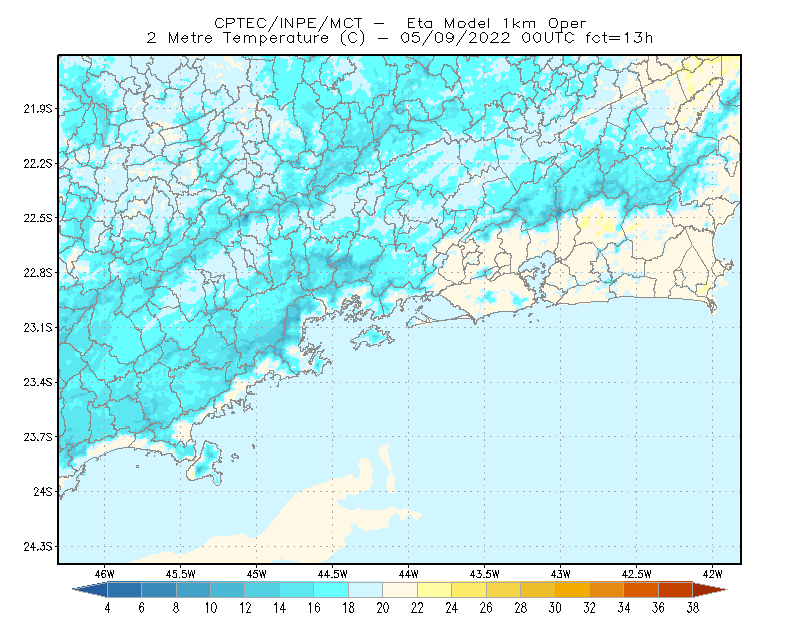Click the CPTEC/INPE/MCT header text
This screenshot has width=800, height=618.
288,23
